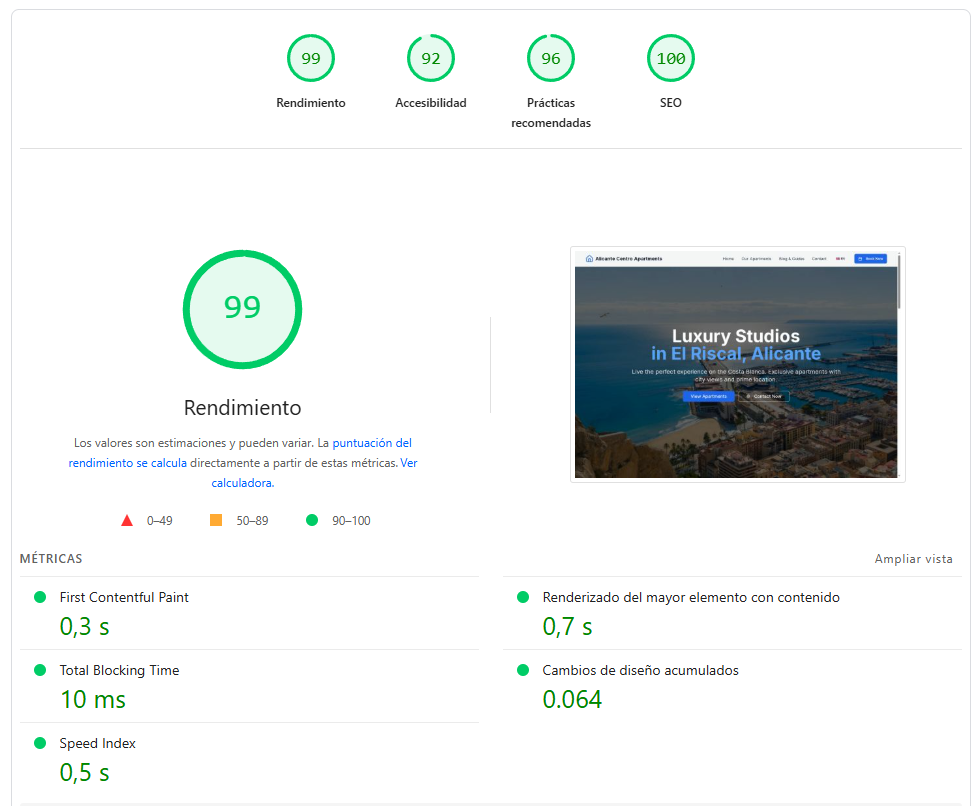Expand the metrics with Ampliar vista

[x=913, y=559]
